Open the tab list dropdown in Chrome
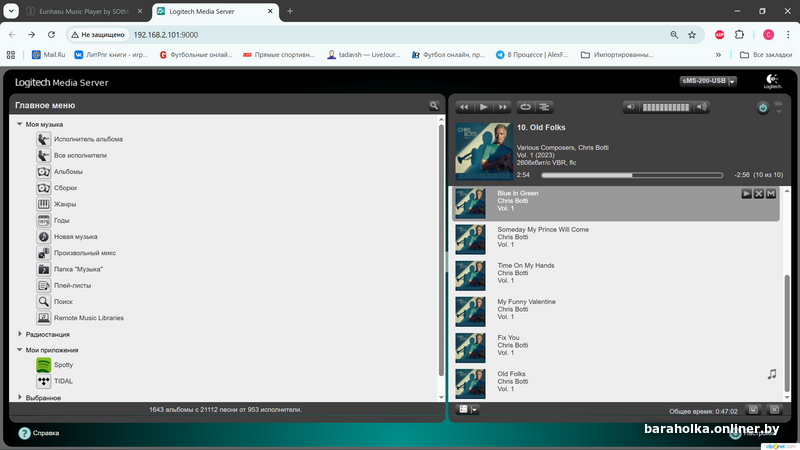The height and width of the screenshot is (450, 800). tap(11, 11)
